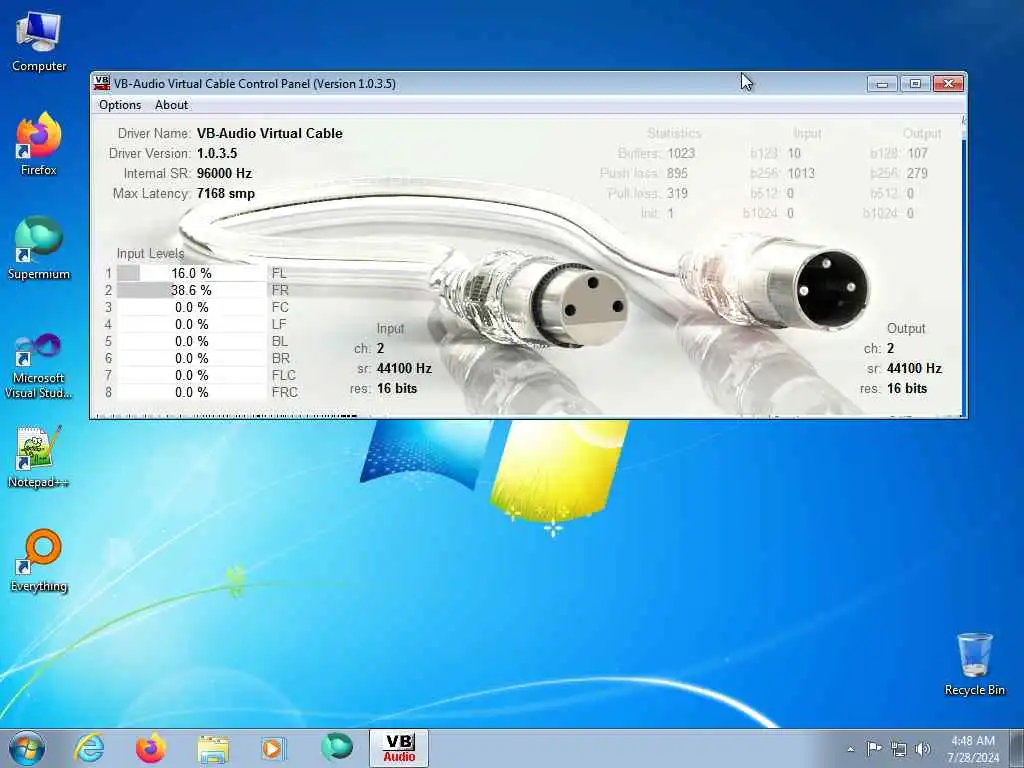
Task: Click the FR channel level bar 38.6 %
Action: click(191, 290)
